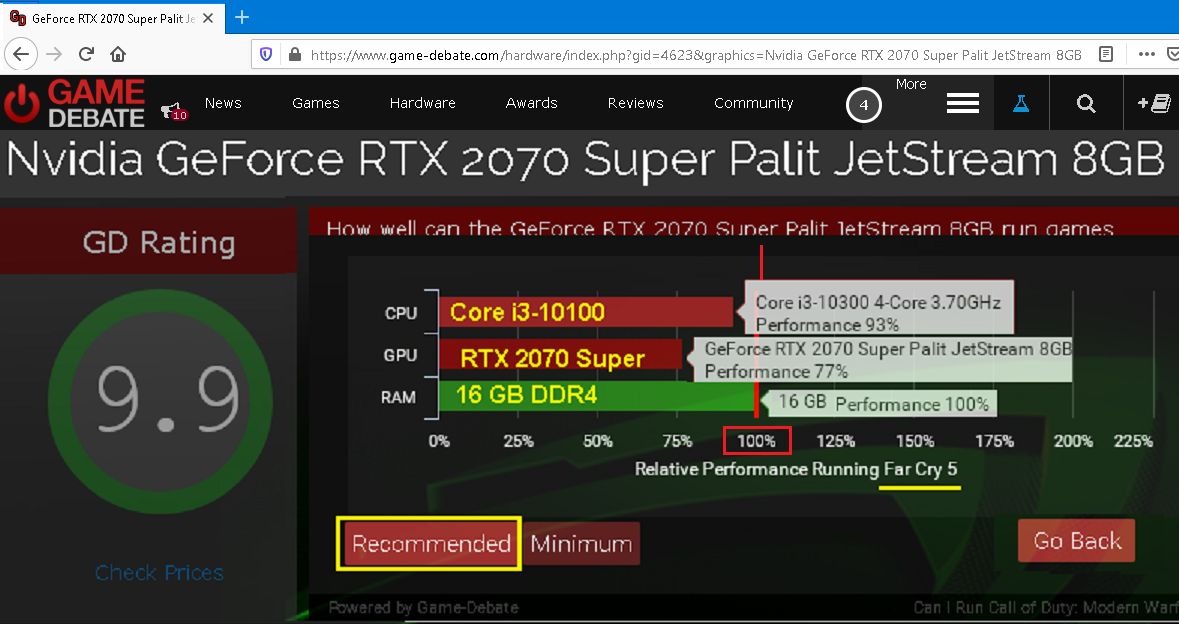Open the Games menu
Viewport: 1179px width, 624px height.
click(316, 103)
